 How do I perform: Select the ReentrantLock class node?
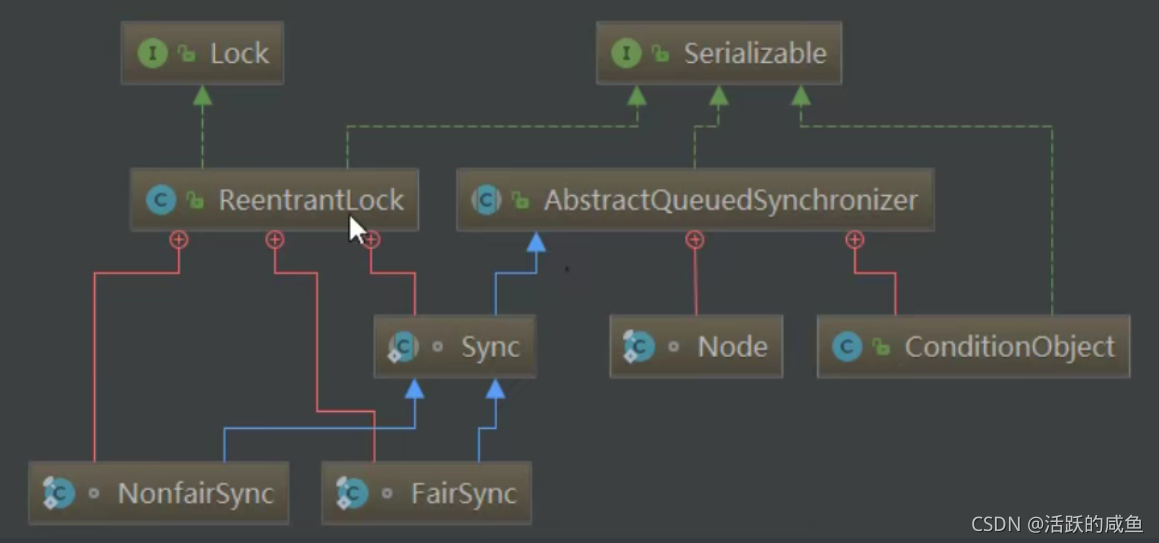[x=274, y=199]
